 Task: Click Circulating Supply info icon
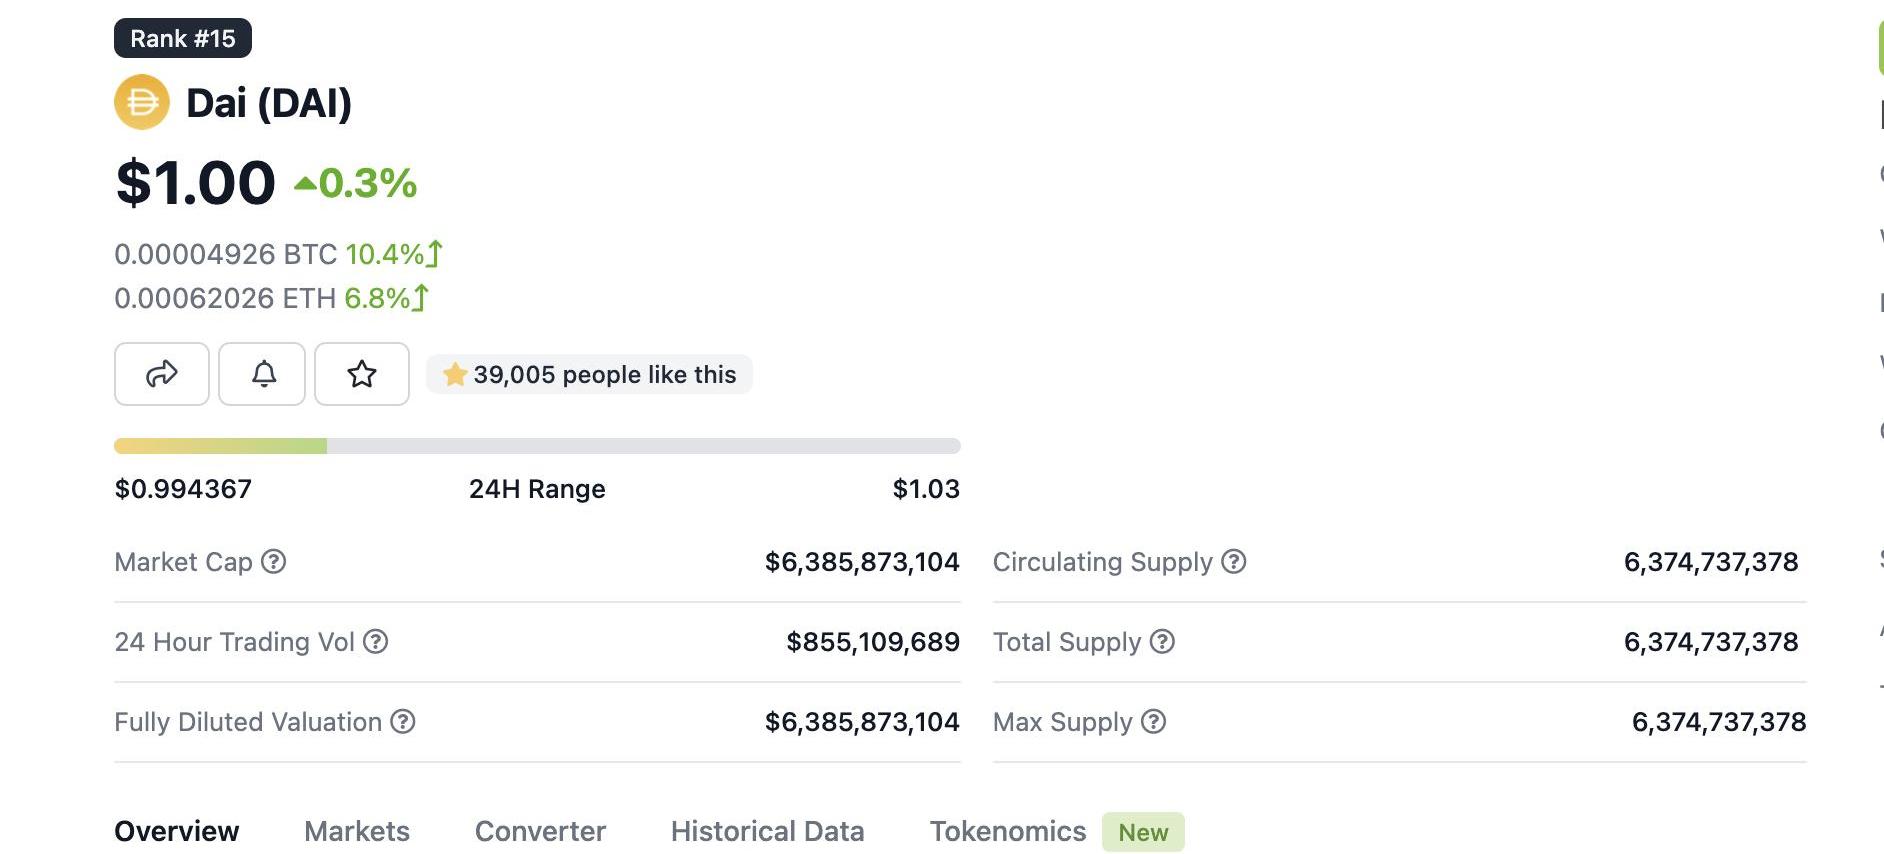(1234, 562)
